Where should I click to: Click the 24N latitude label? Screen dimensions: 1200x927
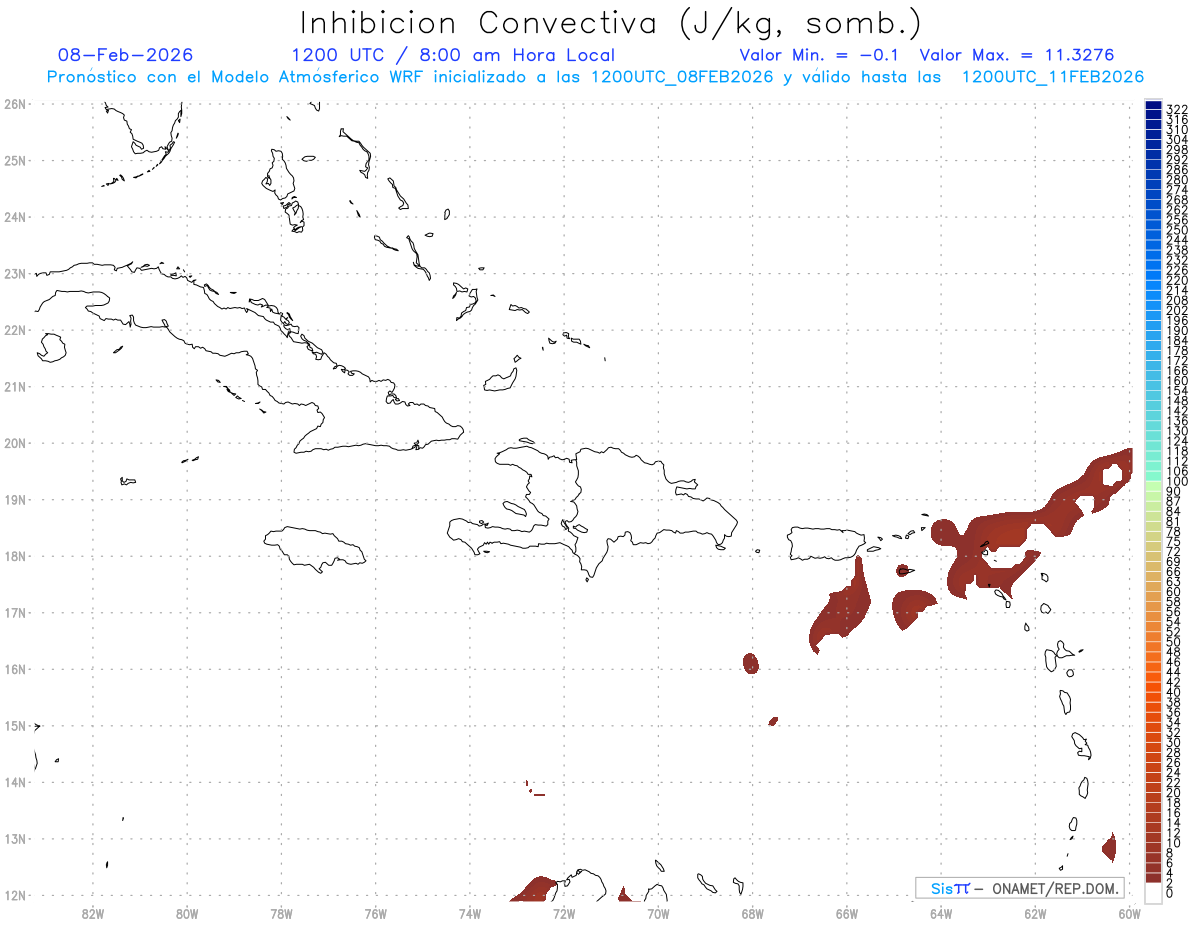(14, 217)
